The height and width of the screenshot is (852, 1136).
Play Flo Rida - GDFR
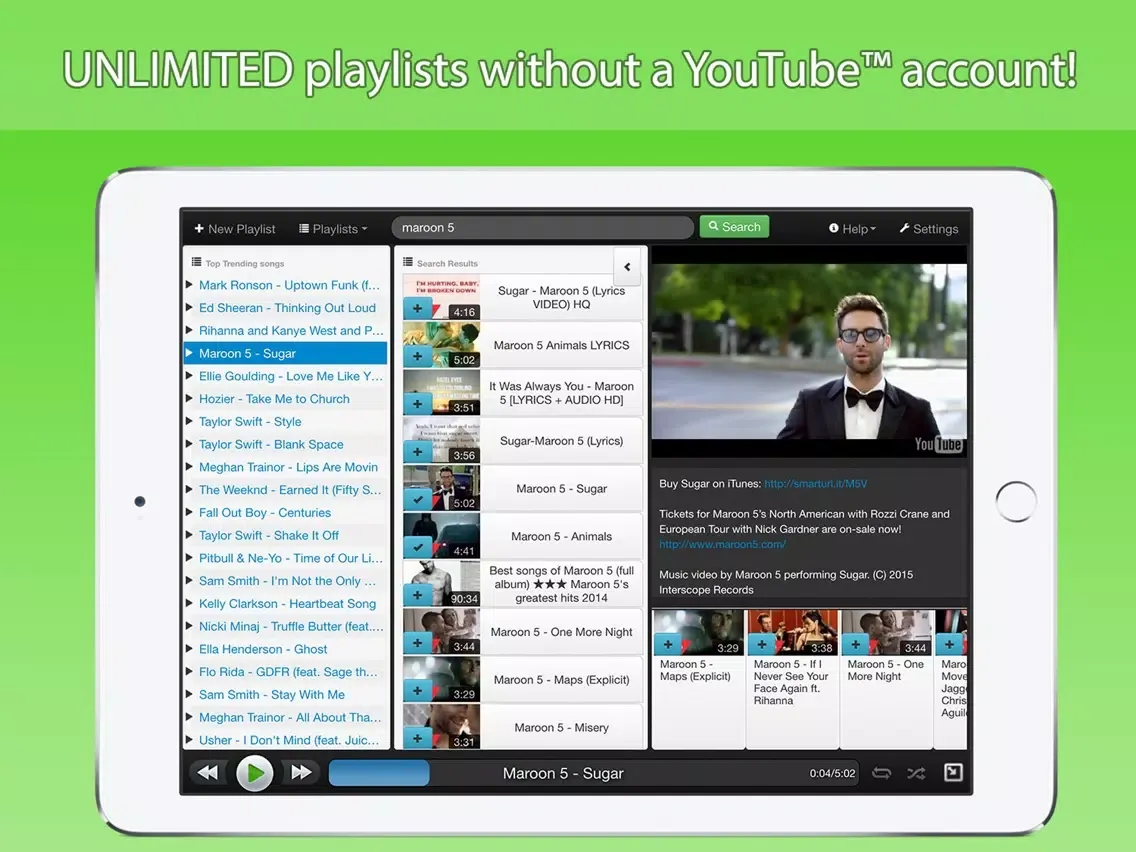click(x=285, y=672)
